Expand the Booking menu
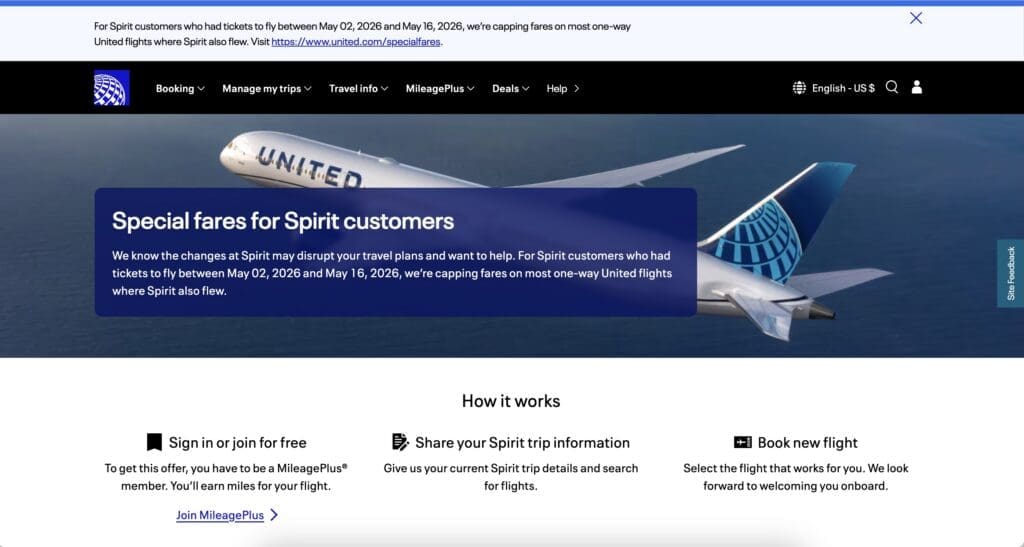1024x547 pixels. 180,89
